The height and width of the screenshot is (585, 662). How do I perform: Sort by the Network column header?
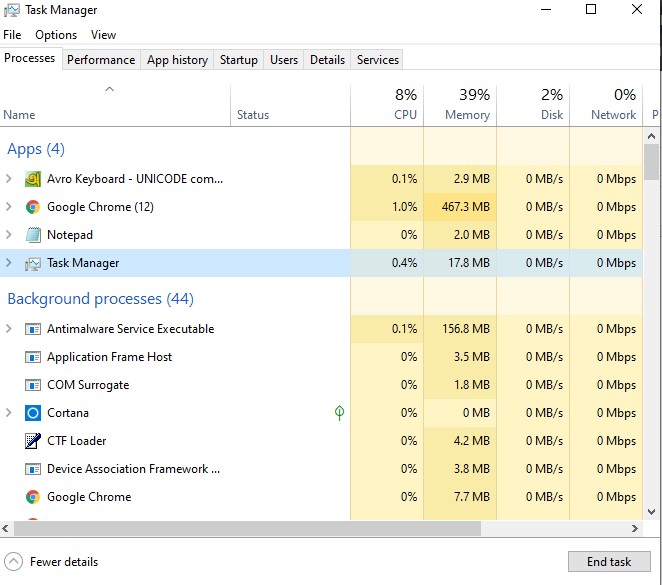[606, 106]
